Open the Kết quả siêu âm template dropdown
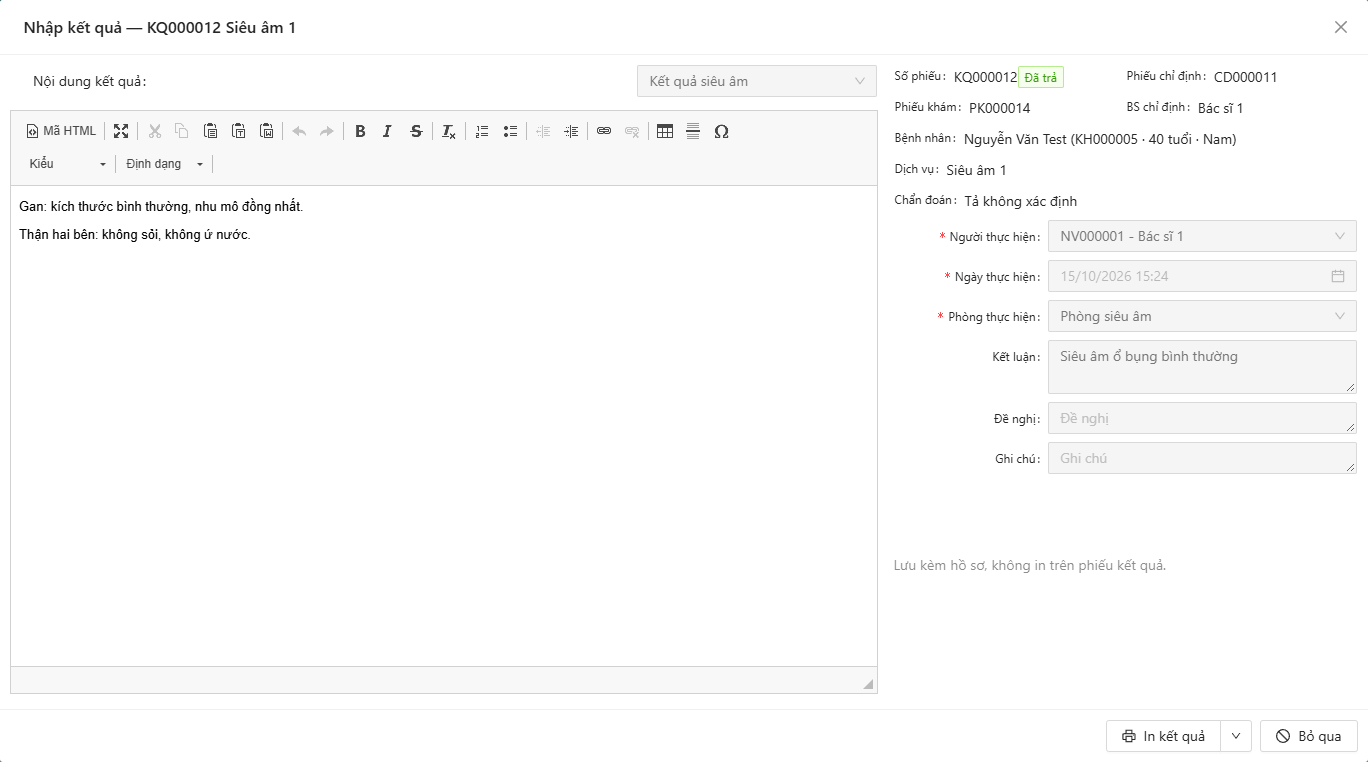This screenshot has width=1368, height=762. (x=757, y=81)
